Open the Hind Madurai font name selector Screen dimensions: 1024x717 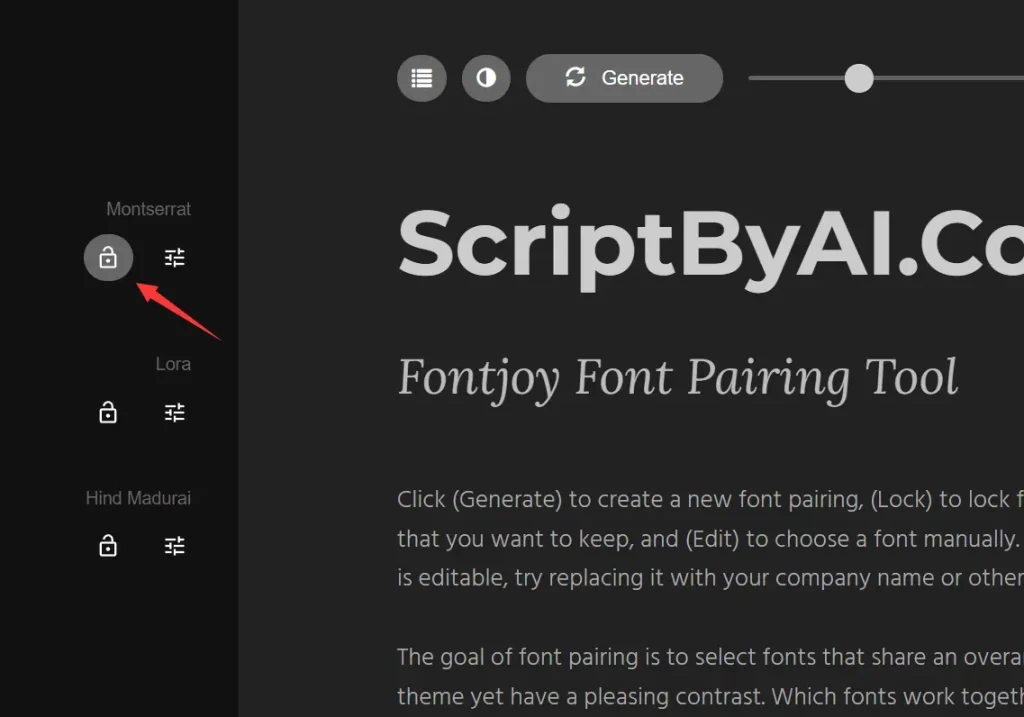tap(138, 498)
